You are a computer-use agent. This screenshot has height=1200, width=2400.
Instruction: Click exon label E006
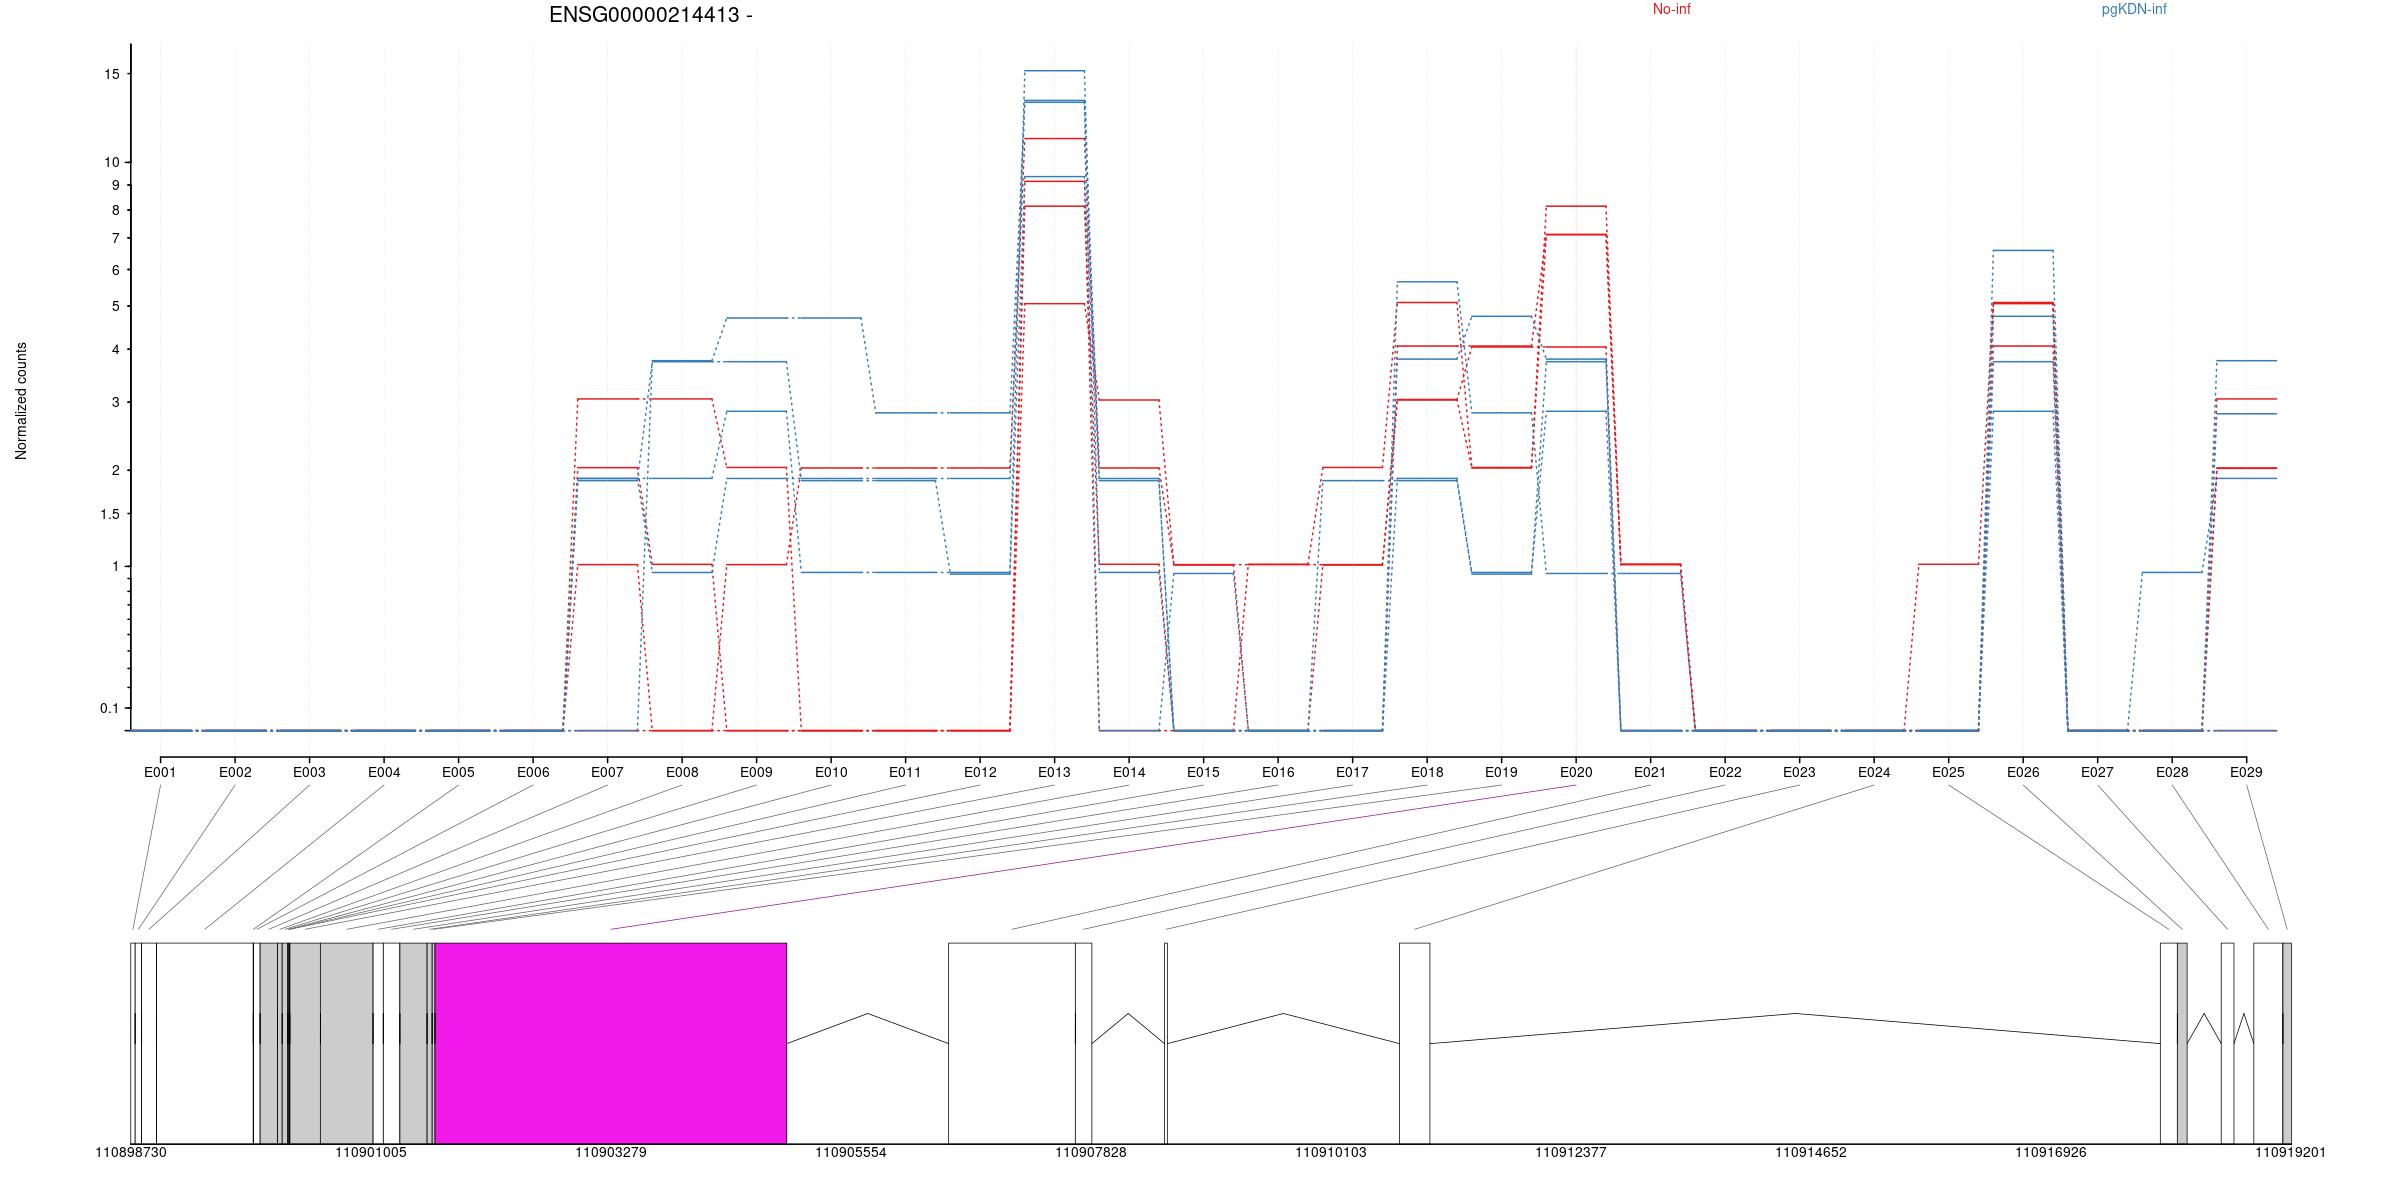point(533,772)
